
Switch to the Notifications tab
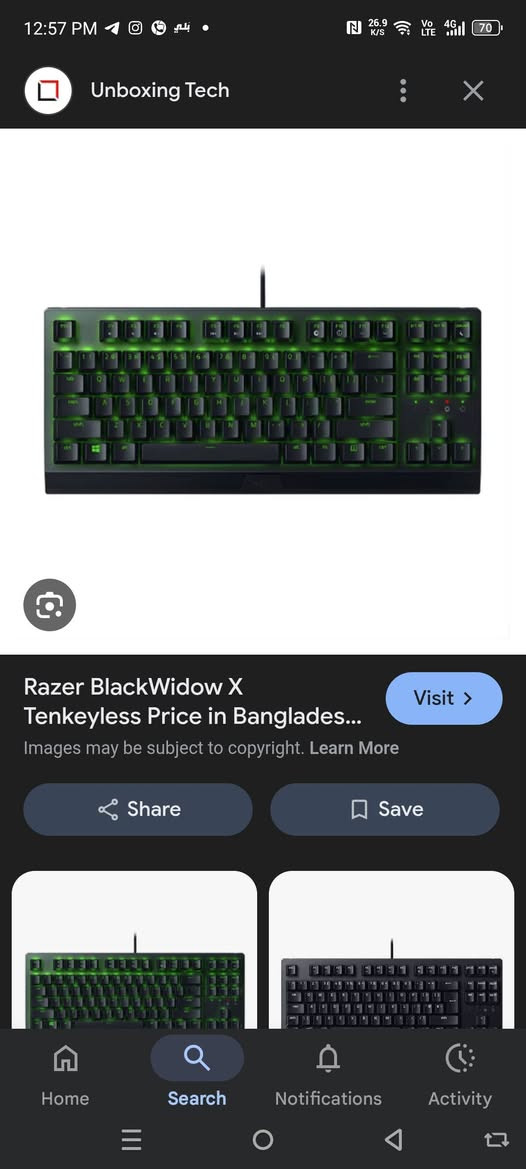328,1075
